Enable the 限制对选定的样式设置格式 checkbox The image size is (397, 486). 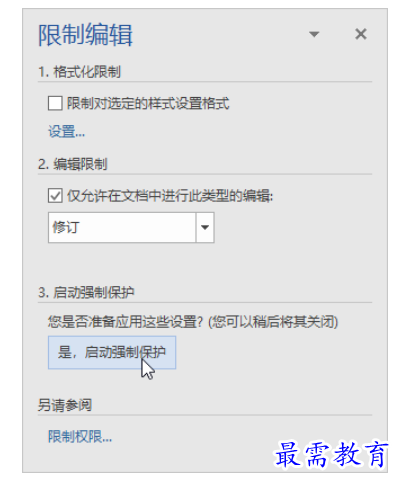(x=55, y=103)
